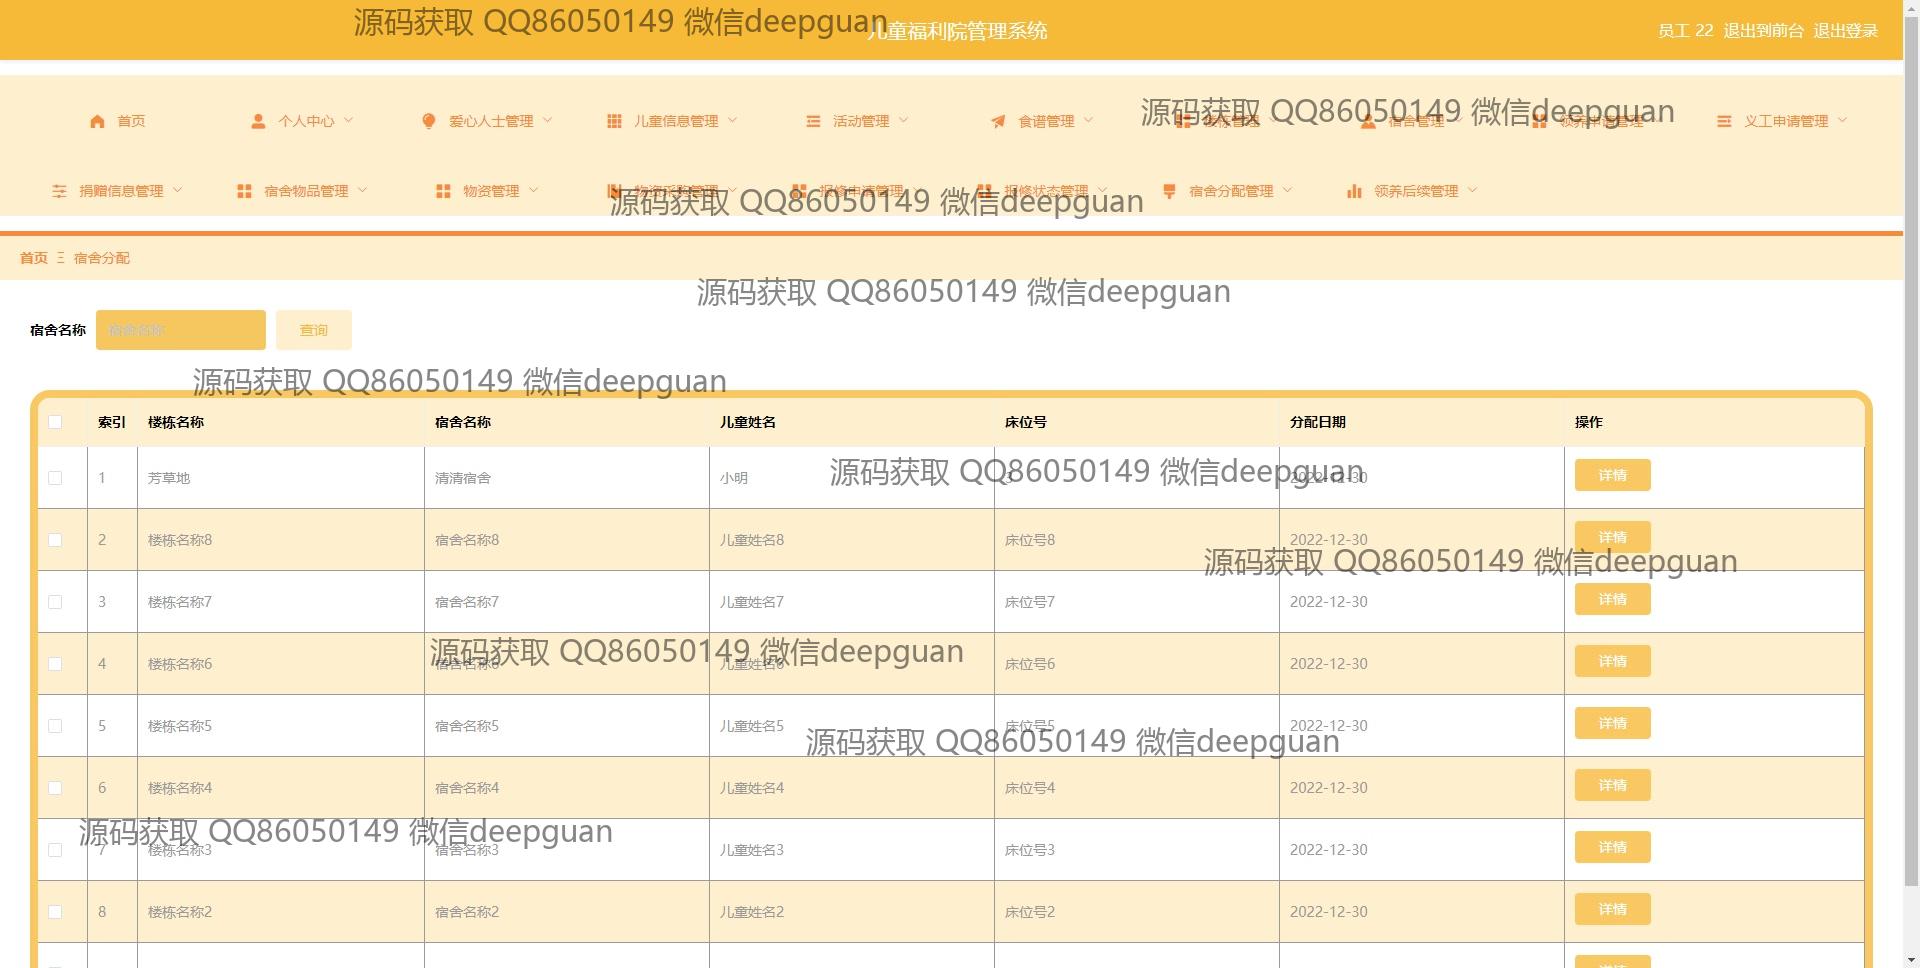
Task: Expand the 宿舍物品管理 chevron
Action: 362,190
